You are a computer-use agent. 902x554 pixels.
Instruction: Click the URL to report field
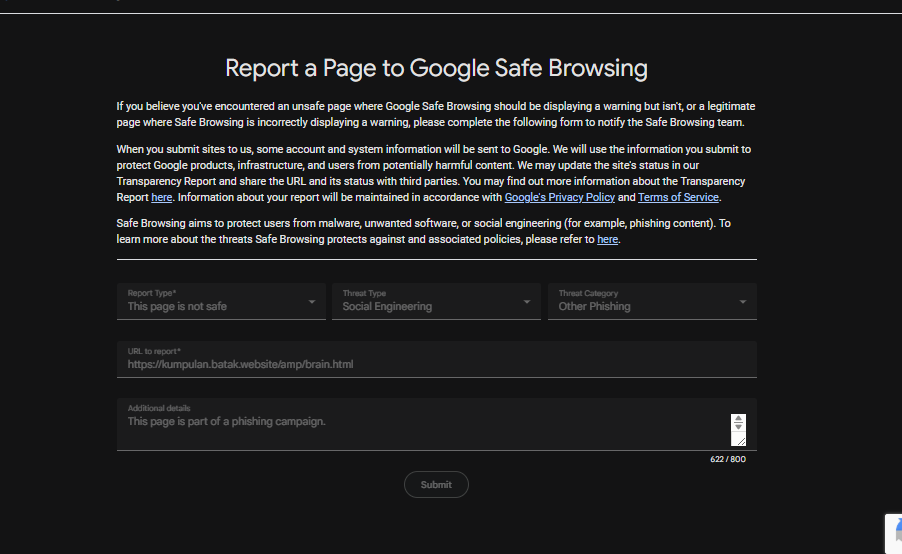click(x=437, y=360)
